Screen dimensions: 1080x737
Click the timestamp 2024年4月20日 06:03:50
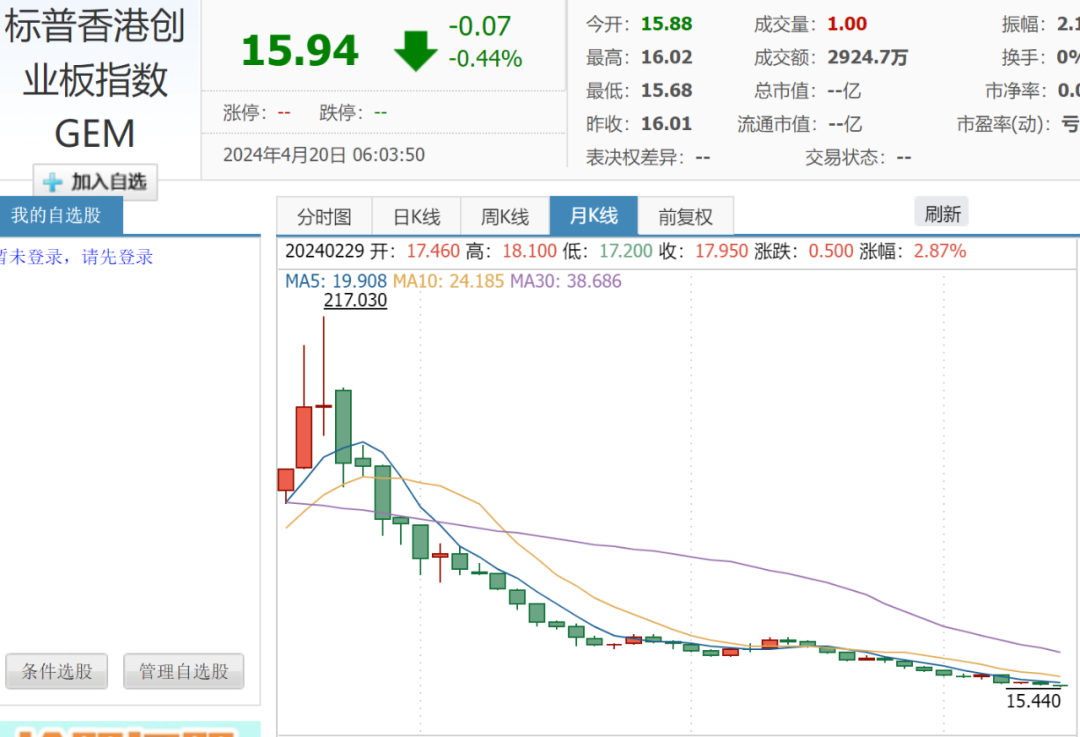[324, 154]
